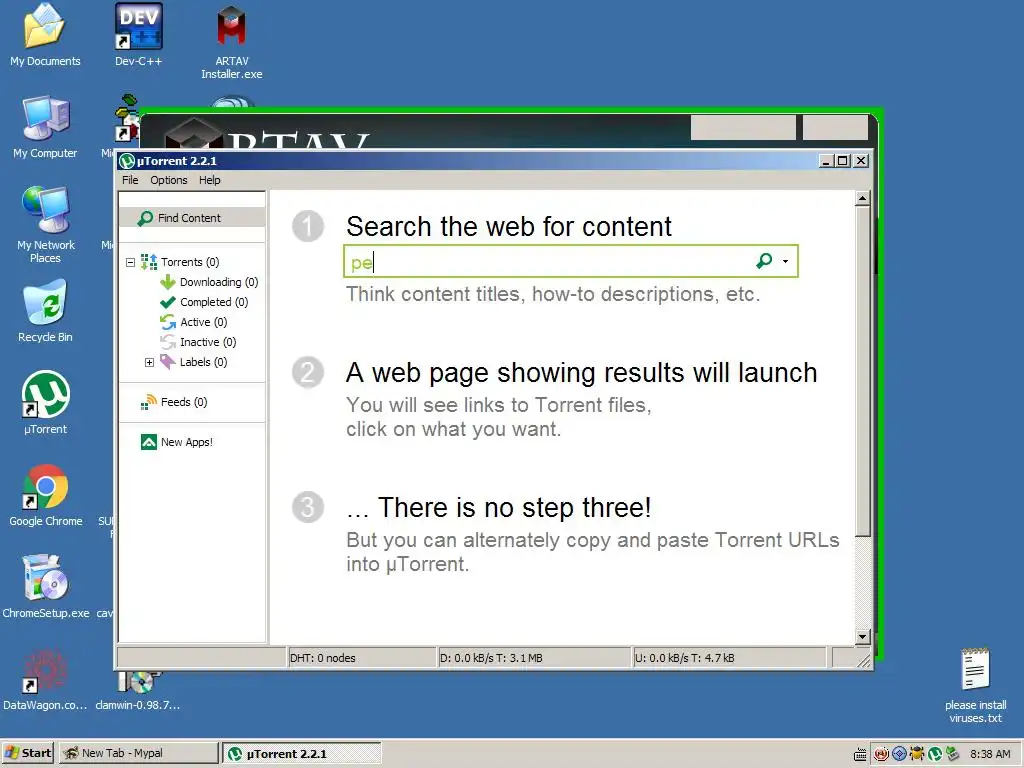Select the ARTAV Installer.exe desktop icon
This screenshot has width=1024, height=768.
pyautogui.click(x=231, y=26)
